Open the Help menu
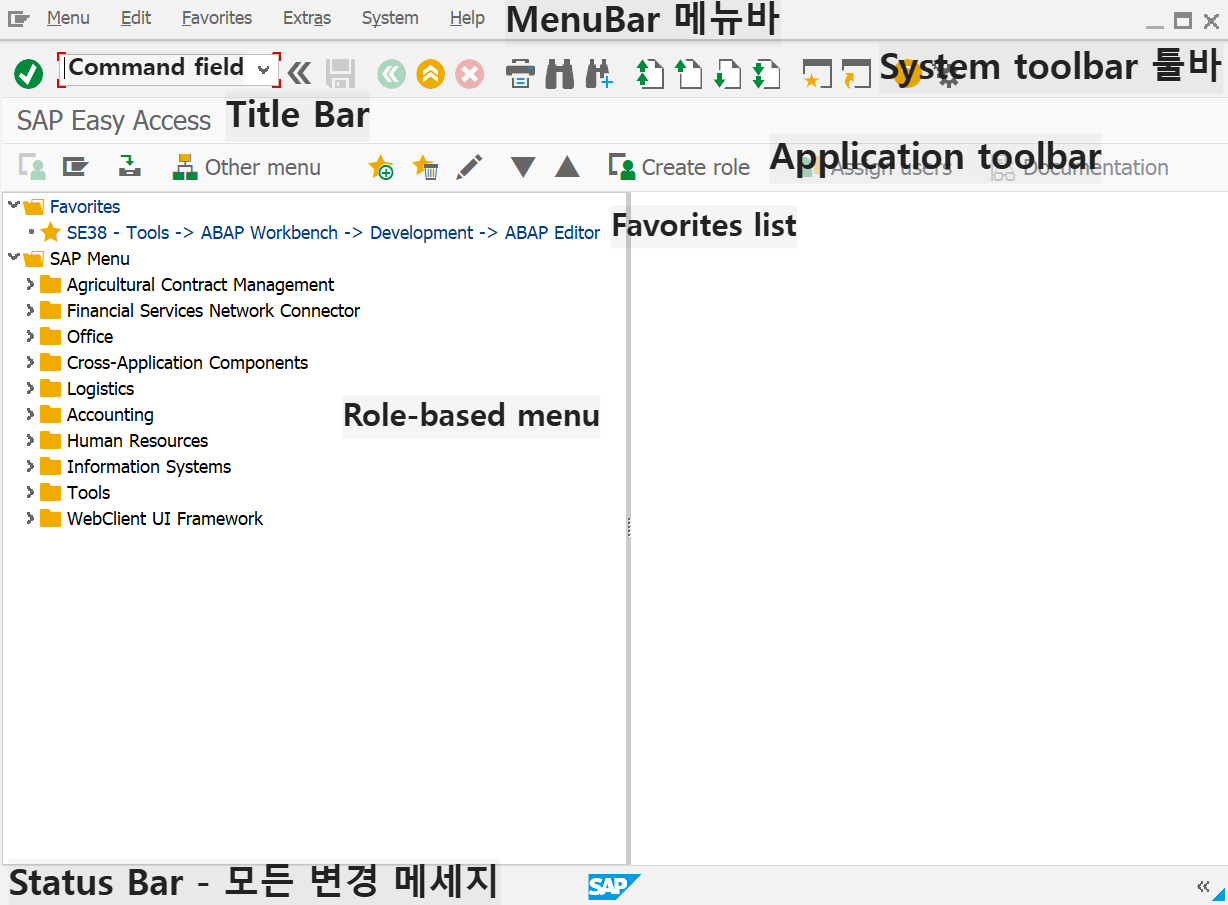Screen dimensions: 1228x905 [467, 18]
